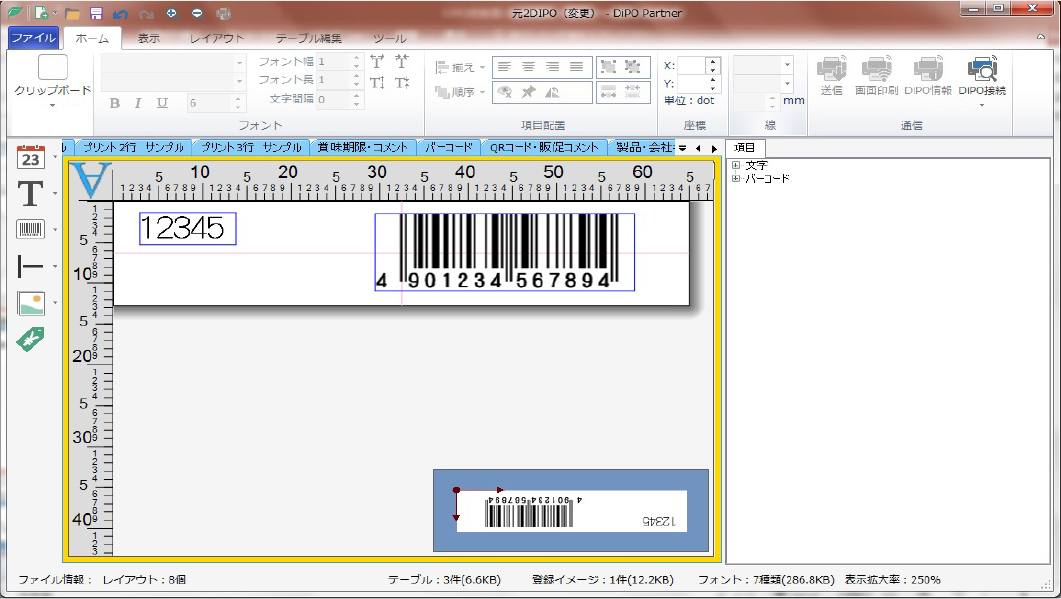Collapse the ribbon with top-right chevron
The width and height of the screenshot is (1061, 599).
pos(1041,37)
